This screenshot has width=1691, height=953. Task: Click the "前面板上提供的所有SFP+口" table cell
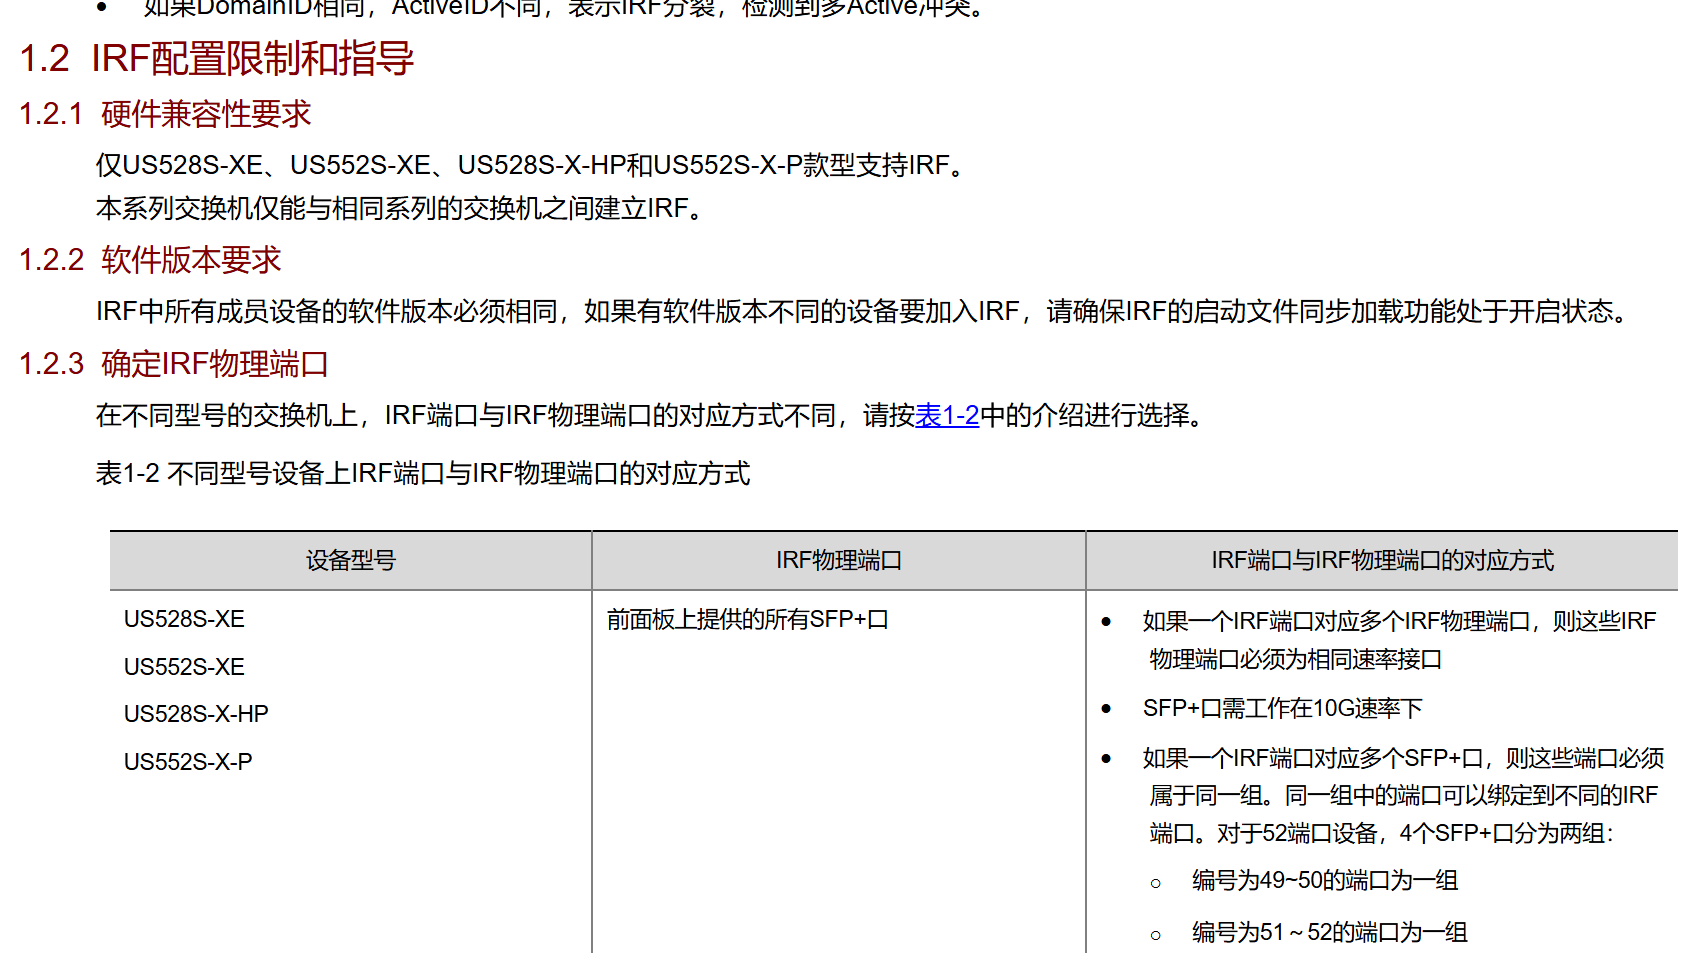pos(747,620)
